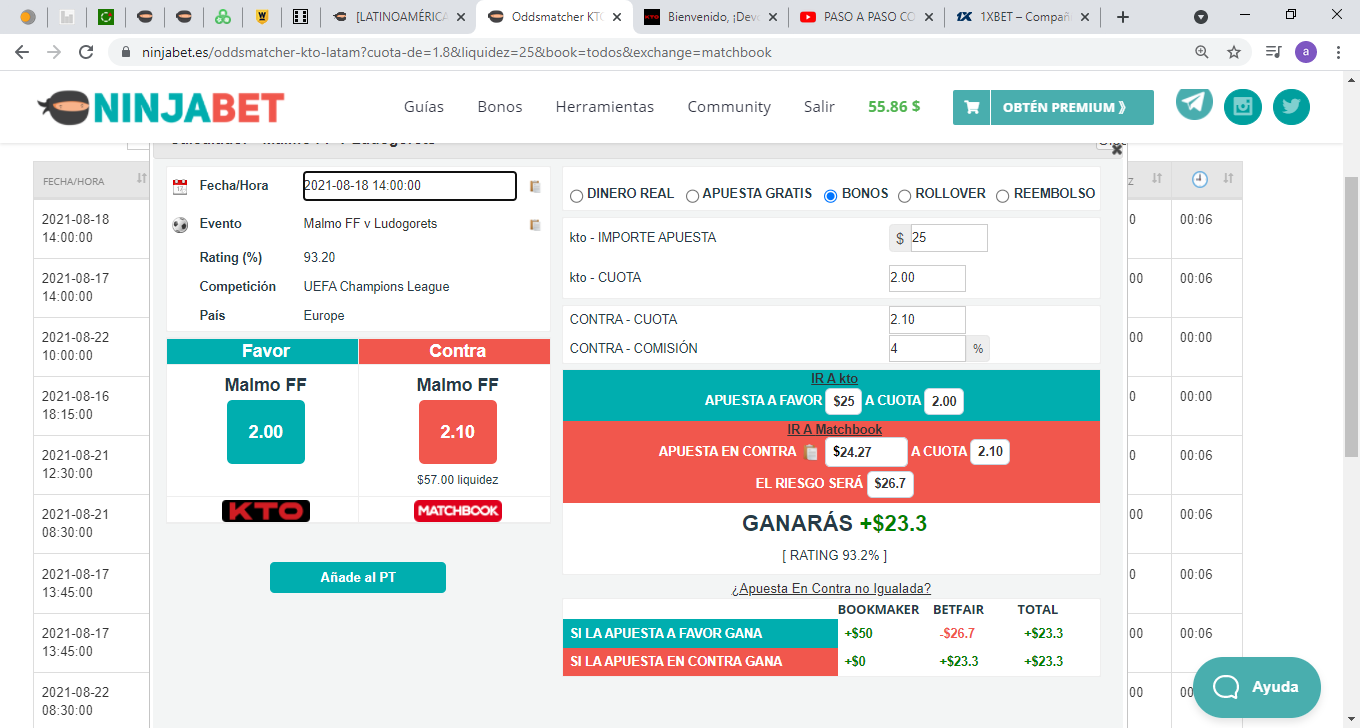Copy the Evento name with clipboard icon

(535, 224)
